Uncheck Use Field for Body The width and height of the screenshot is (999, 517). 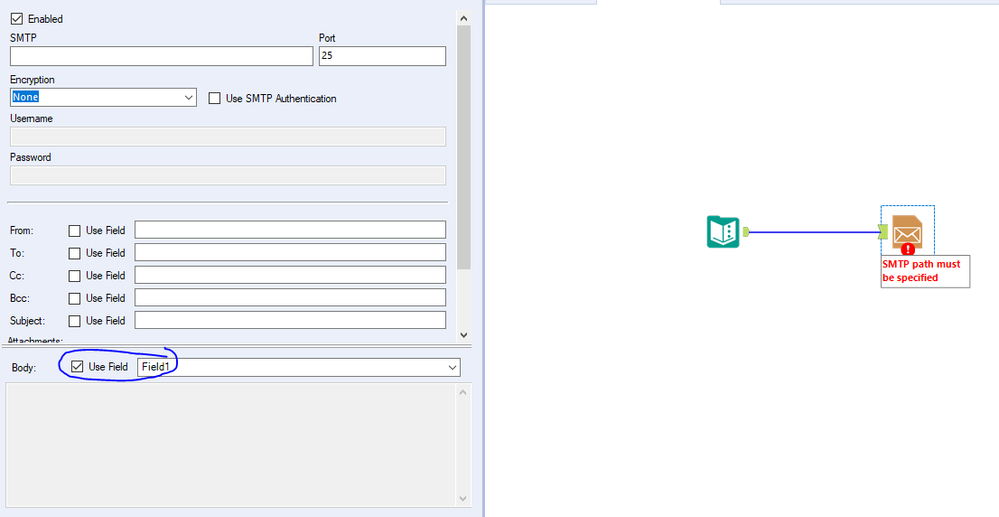point(77,367)
